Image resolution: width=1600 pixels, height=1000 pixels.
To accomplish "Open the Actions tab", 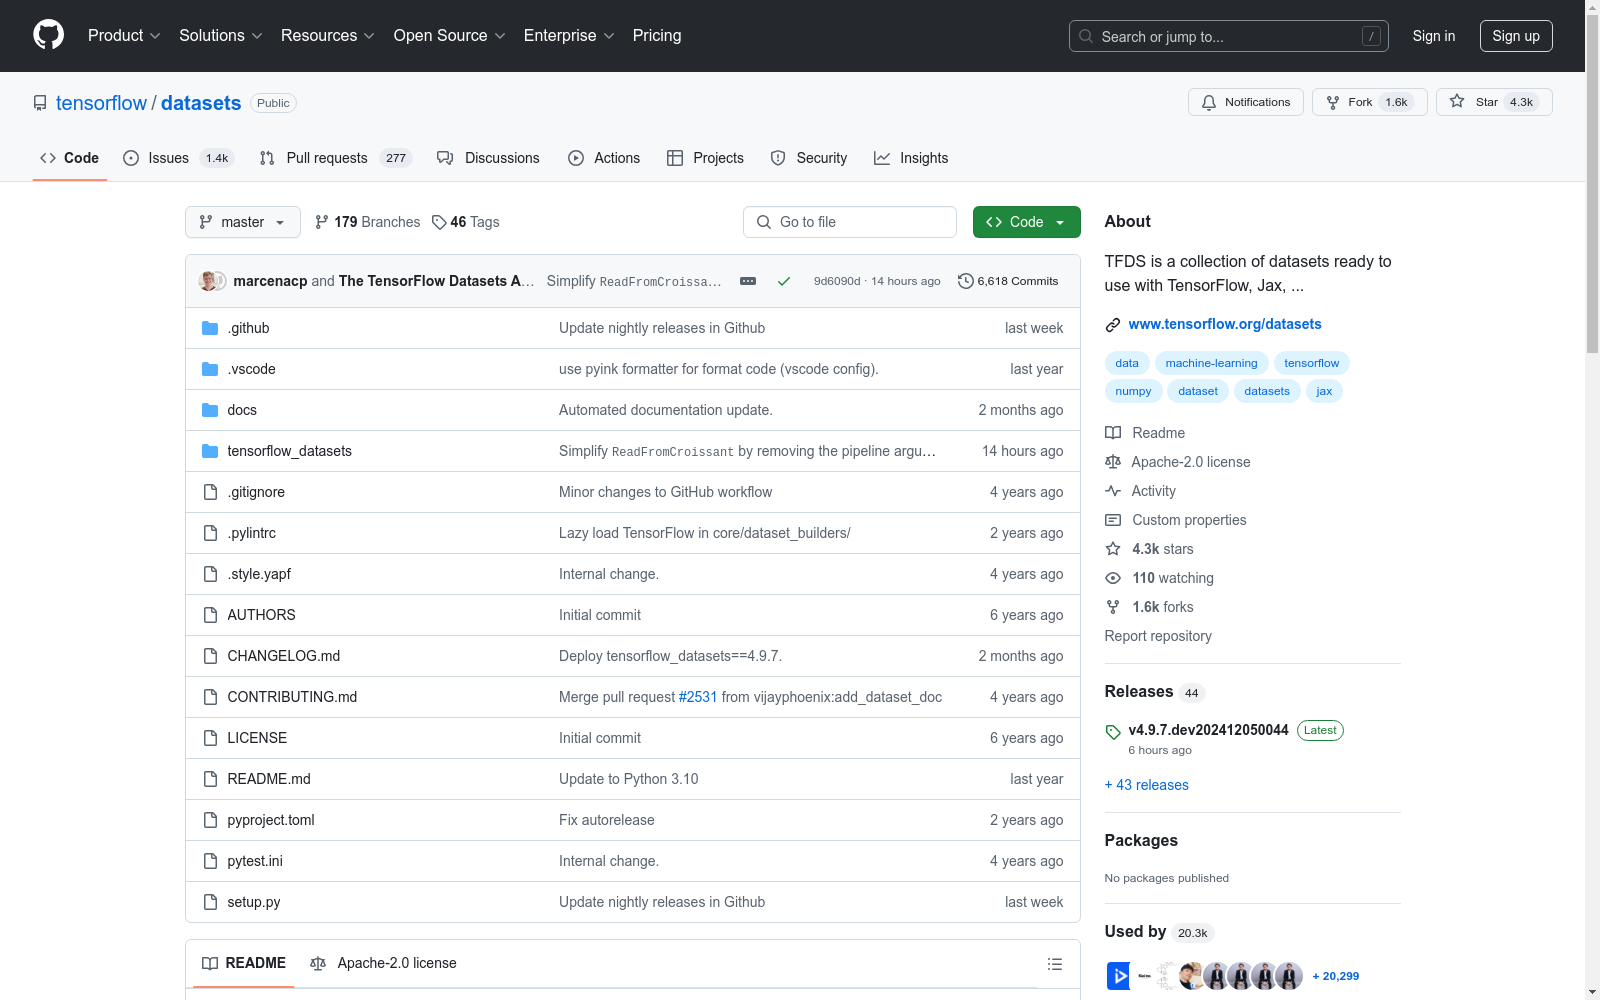I will coord(604,158).
